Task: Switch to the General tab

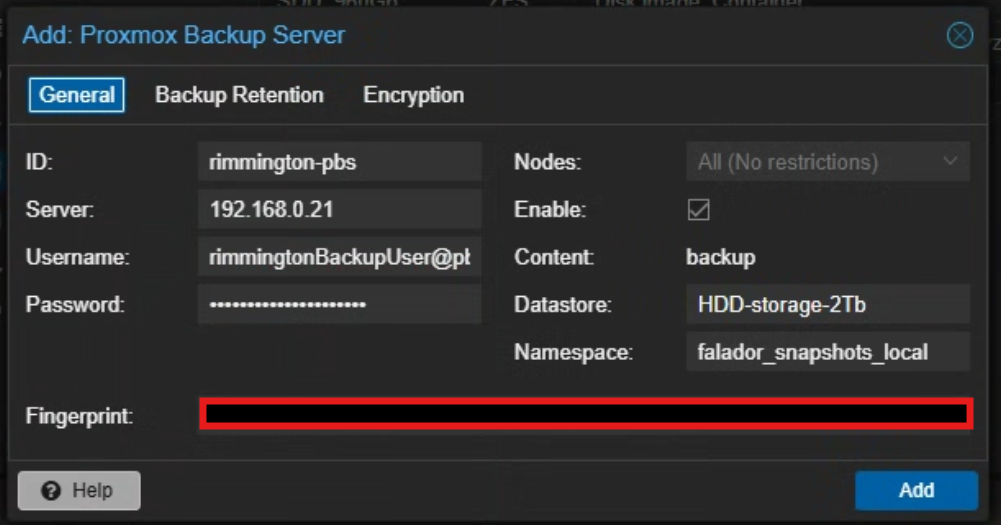Action: (77, 95)
